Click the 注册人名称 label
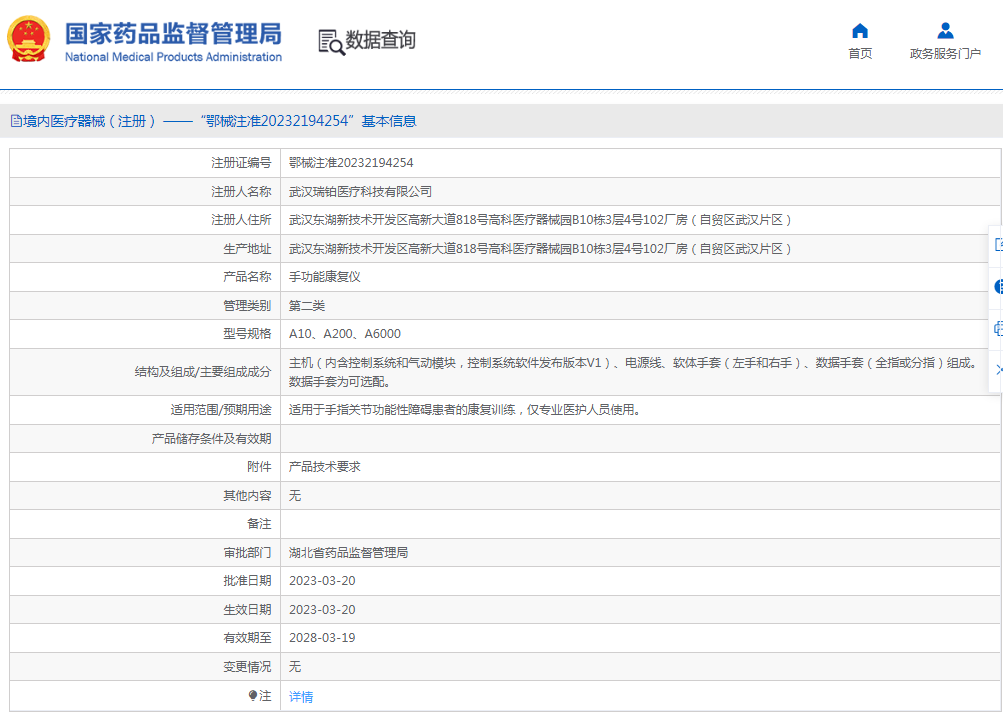This screenshot has width=1003, height=720. (x=241, y=192)
